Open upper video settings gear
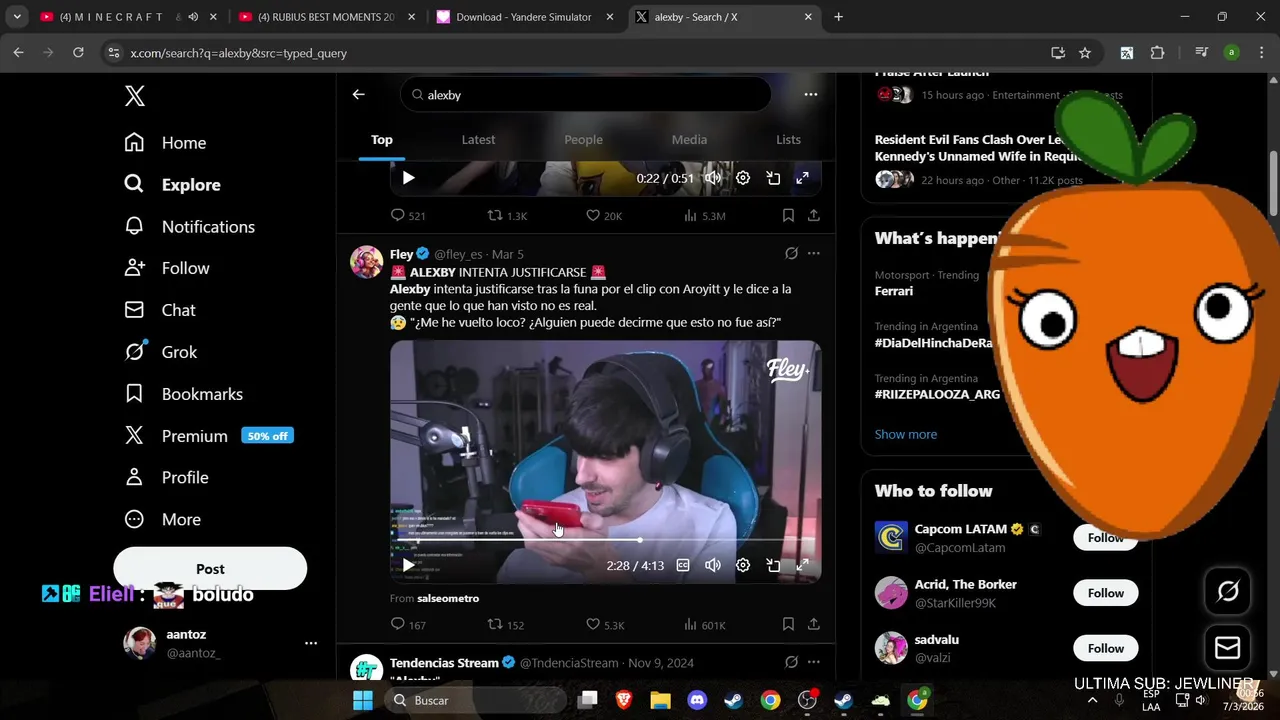Screen dimensions: 1280x720 coord(743,178)
